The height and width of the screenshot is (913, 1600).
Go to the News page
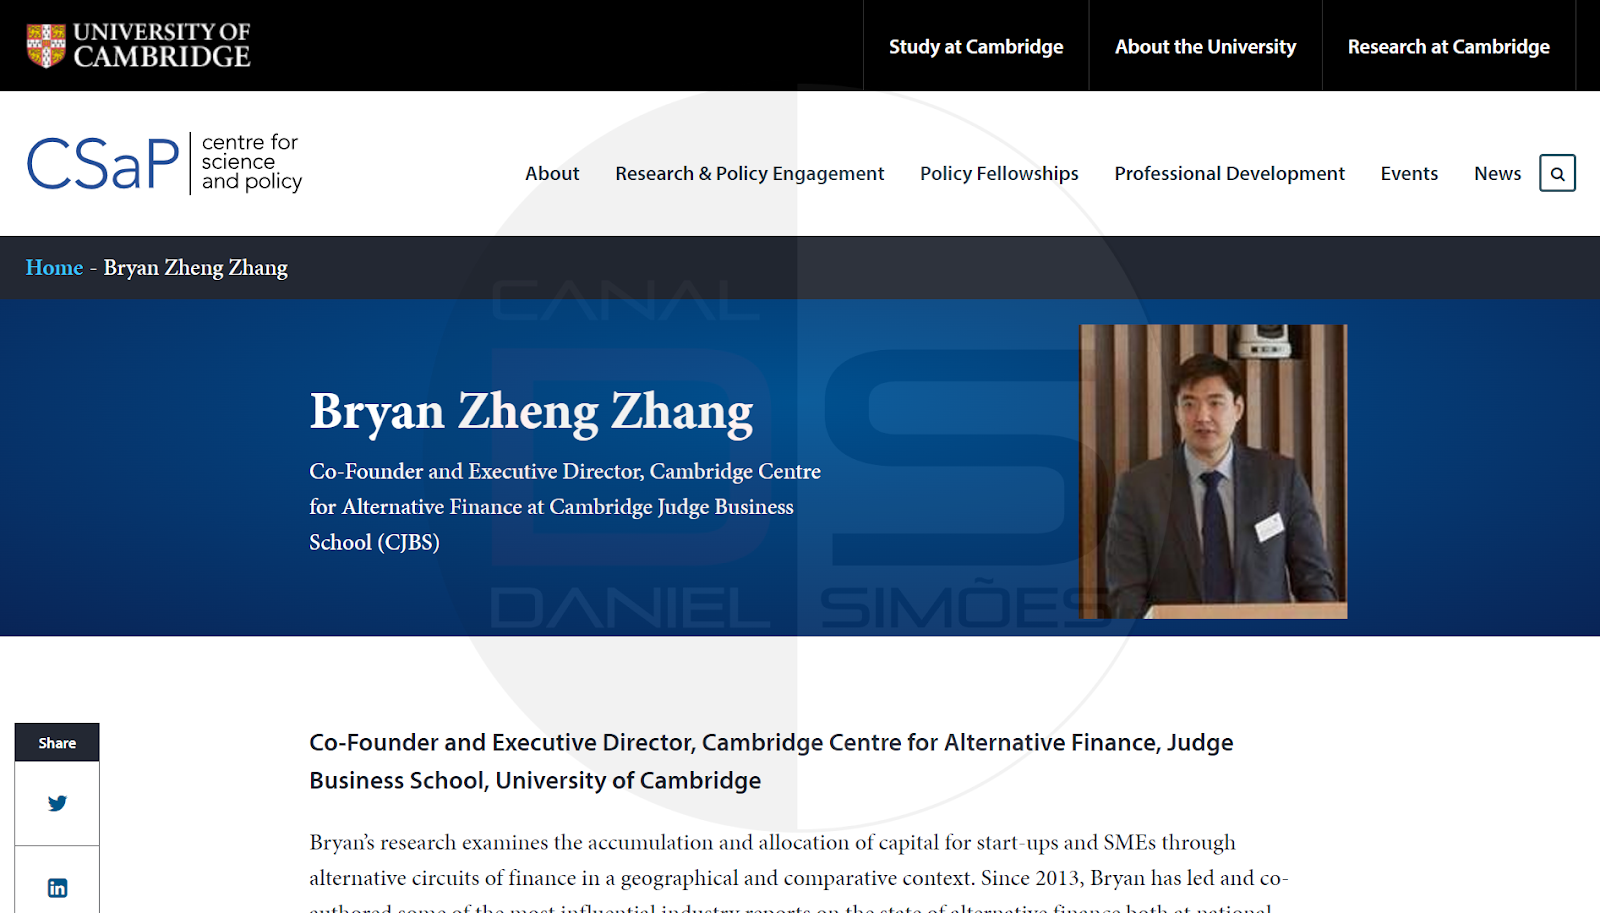(1497, 173)
